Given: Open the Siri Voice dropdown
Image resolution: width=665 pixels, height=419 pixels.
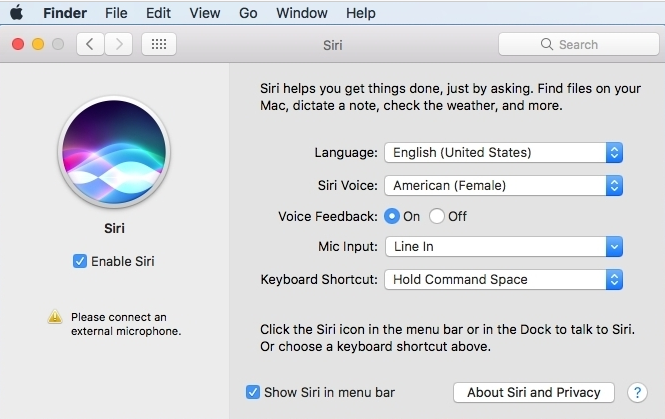Looking at the screenshot, I should pyautogui.click(x=503, y=186).
